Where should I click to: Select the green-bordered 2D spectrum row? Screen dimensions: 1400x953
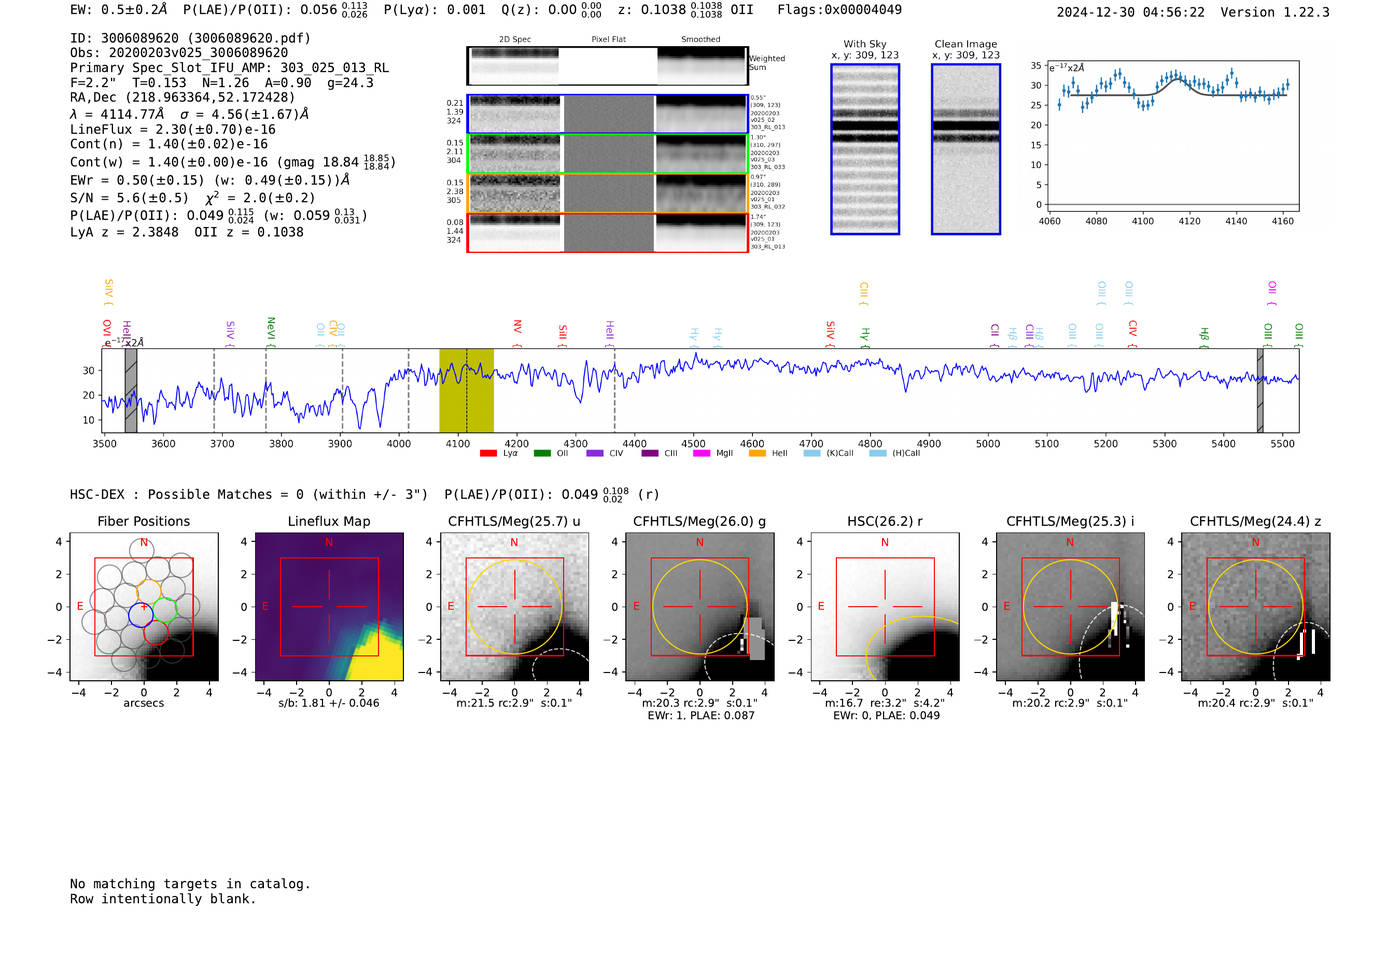coord(607,154)
